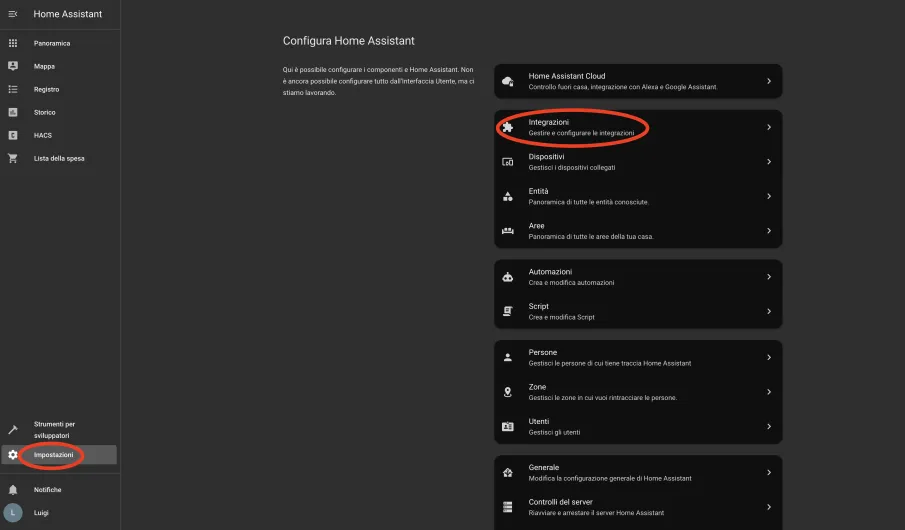The image size is (905, 530).
Task: Open Mappa in the sidebar
Action: pos(60,66)
